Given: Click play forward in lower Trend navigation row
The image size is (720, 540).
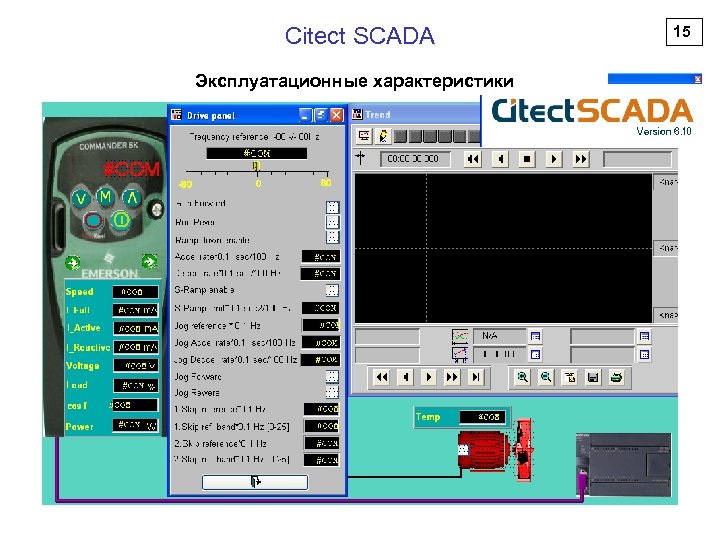Looking at the screenshot, I should coord(429,377).
